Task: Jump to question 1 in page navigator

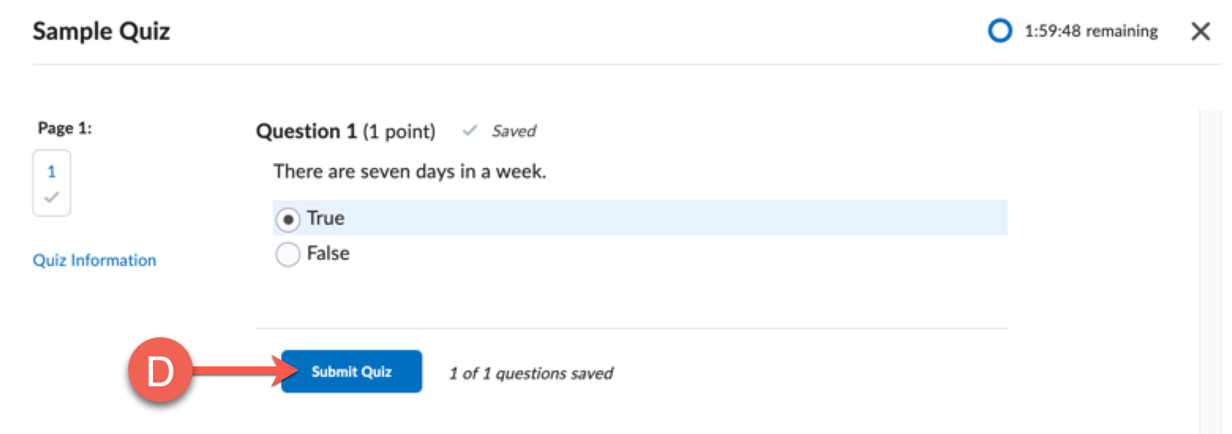Action: (x=51, y=172)
